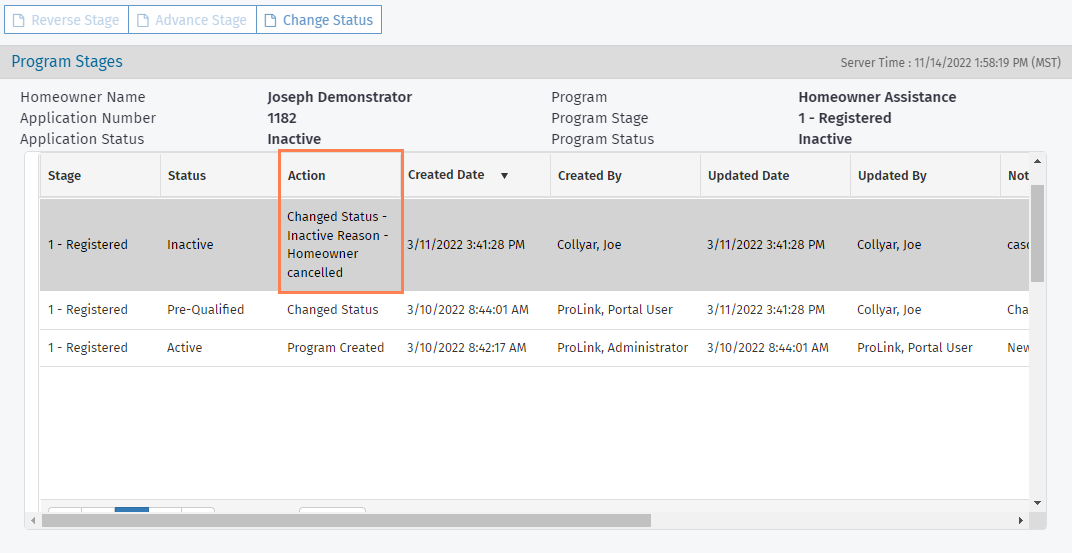Image resolution: width=1072 pixels, height=553 pixels.
Task: Click the highlighted current page button
Action: pos(132,511)
